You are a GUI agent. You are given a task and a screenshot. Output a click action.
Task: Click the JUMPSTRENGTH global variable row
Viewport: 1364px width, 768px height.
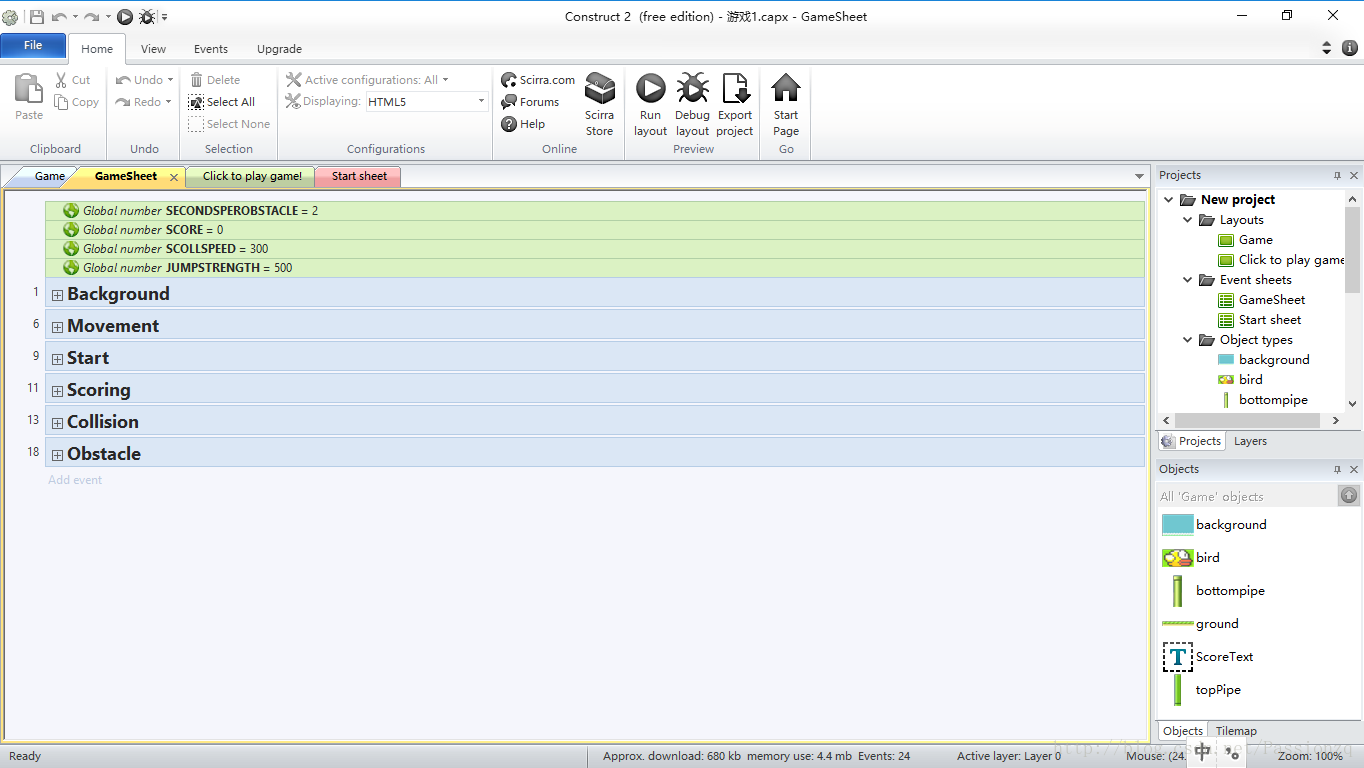click(595, 268)
